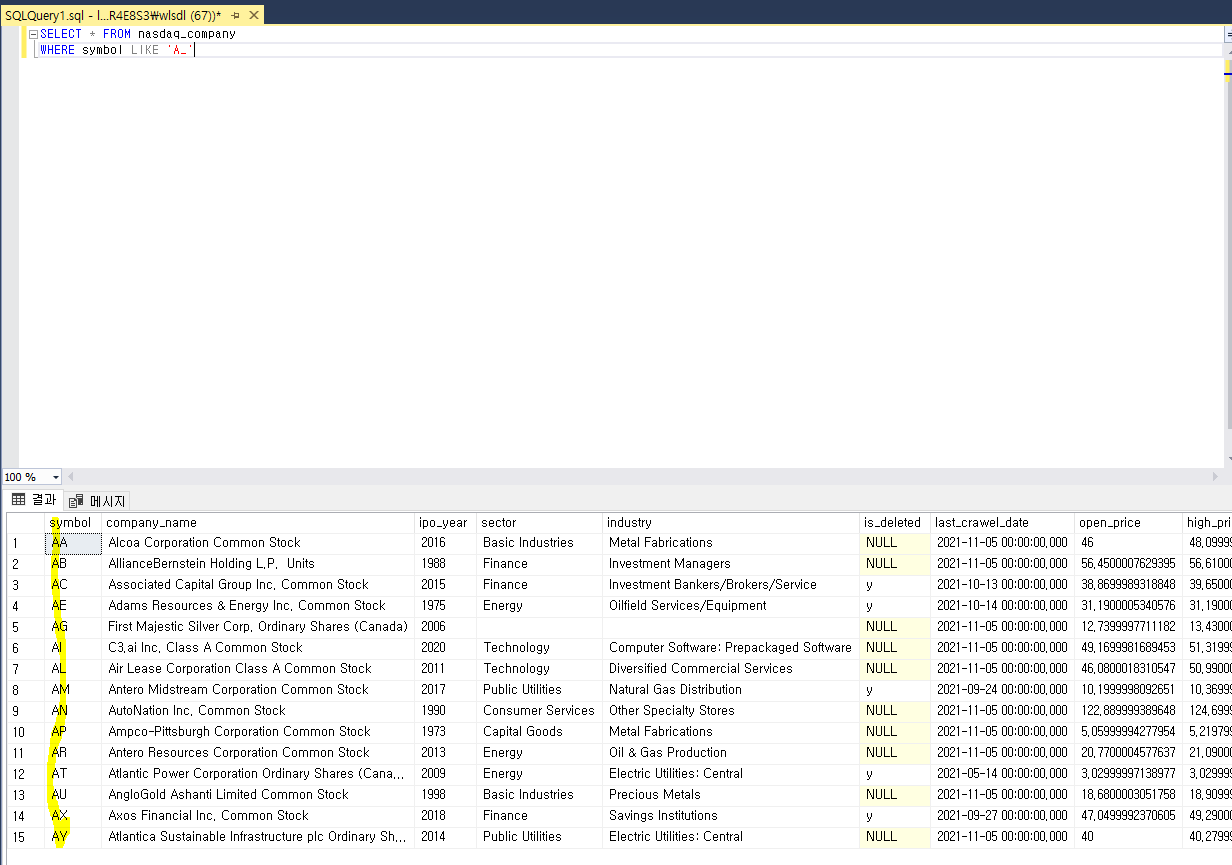
Task: Select the Air Lease Corporation cell
Action: (x=258, y=669)
